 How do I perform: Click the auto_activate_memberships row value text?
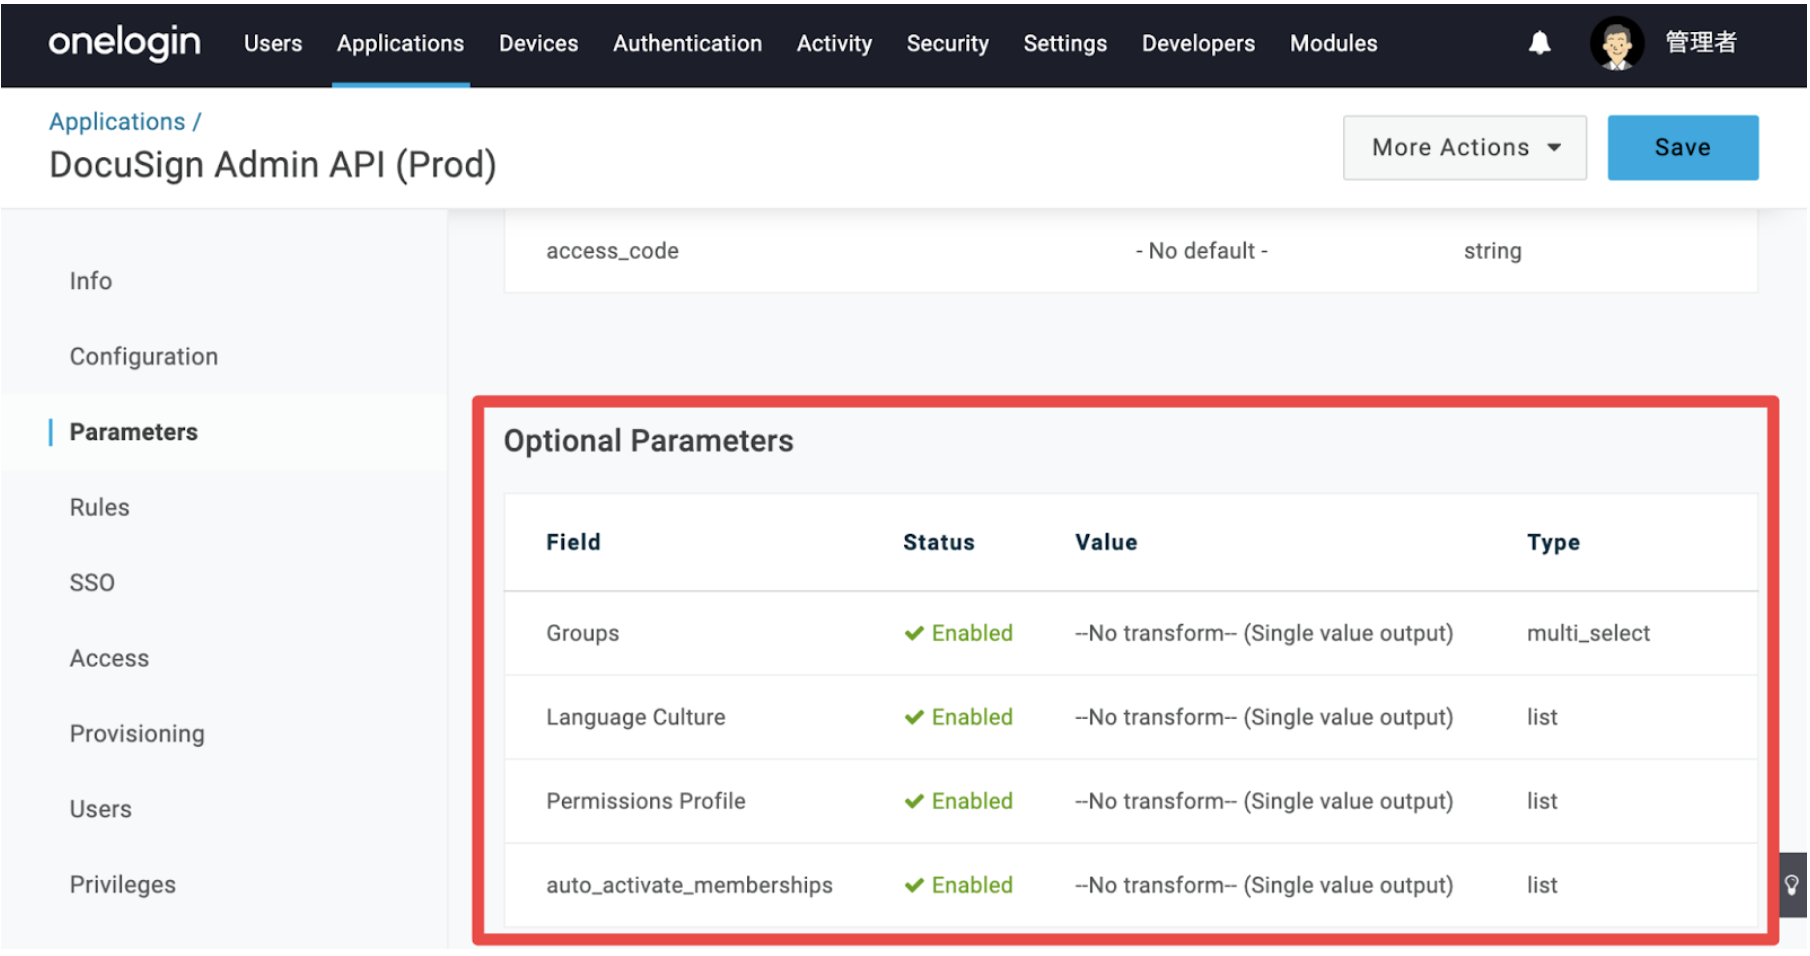coord(1264,885)
